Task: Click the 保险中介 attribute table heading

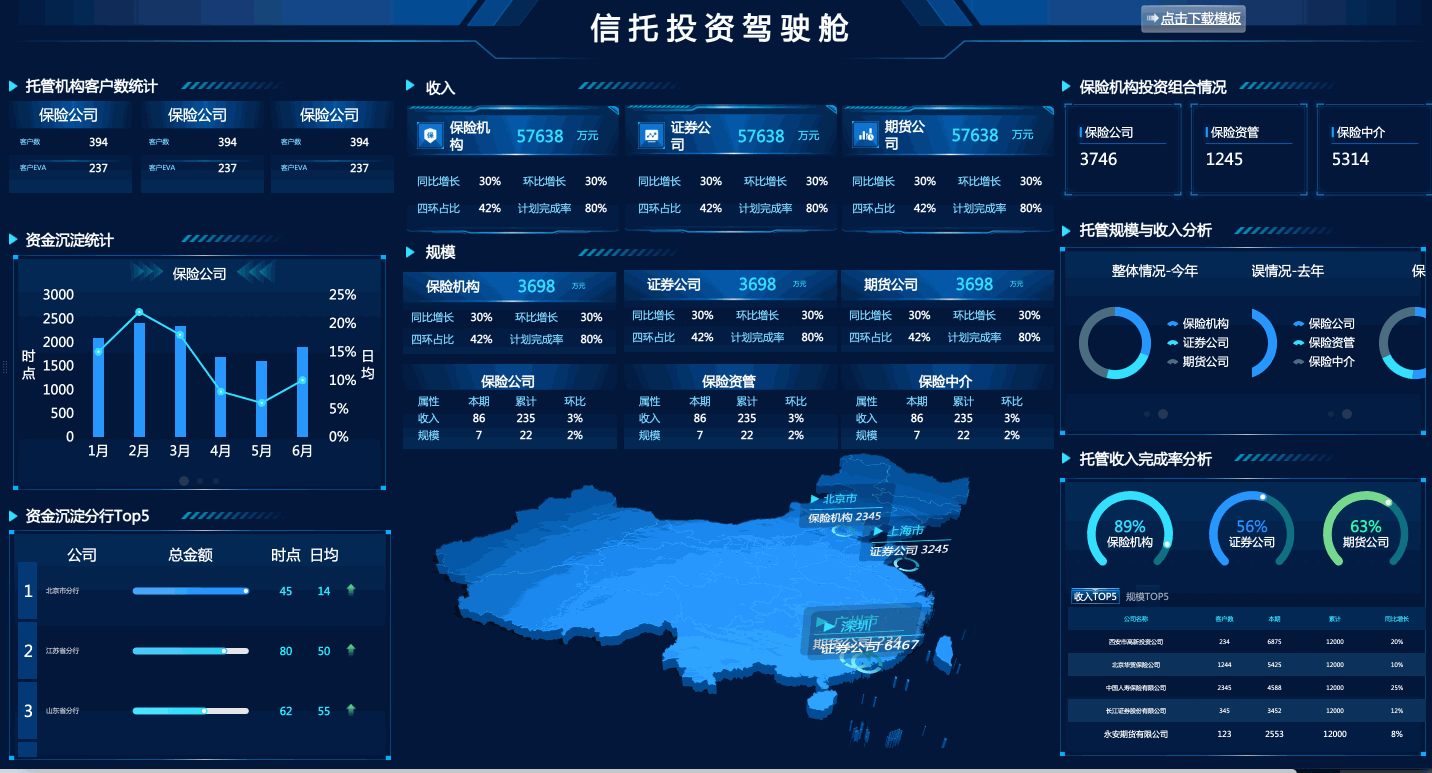Action: pyautogui.click(x=946, y=381)
